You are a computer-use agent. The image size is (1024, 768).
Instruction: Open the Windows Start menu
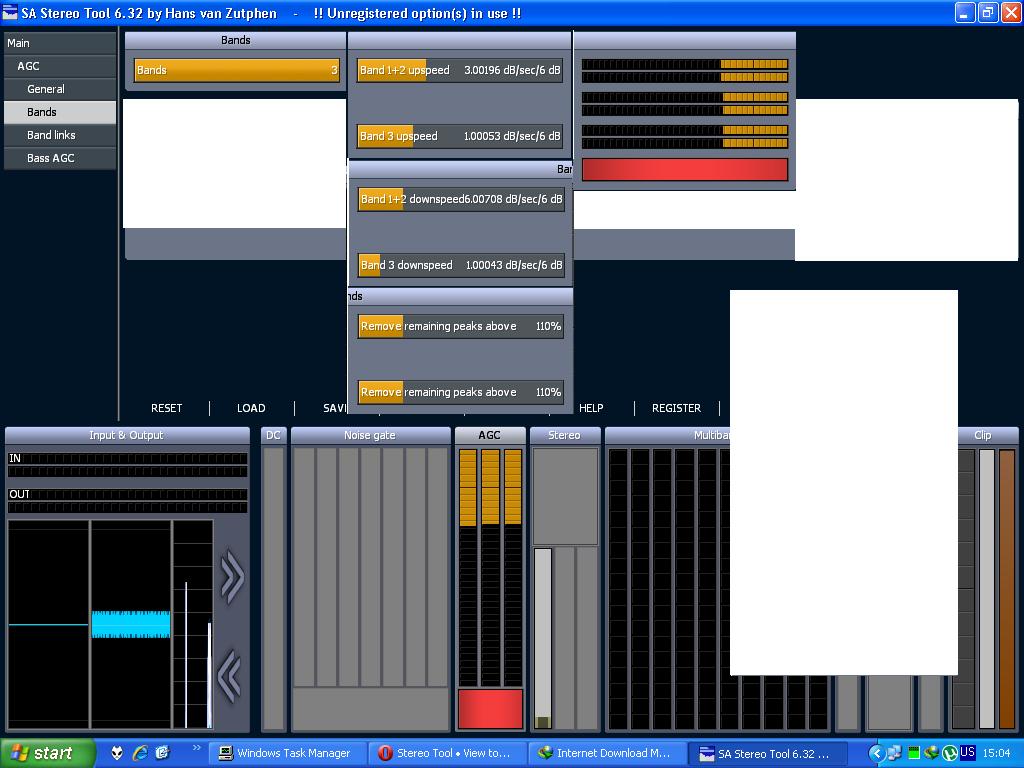47,753
